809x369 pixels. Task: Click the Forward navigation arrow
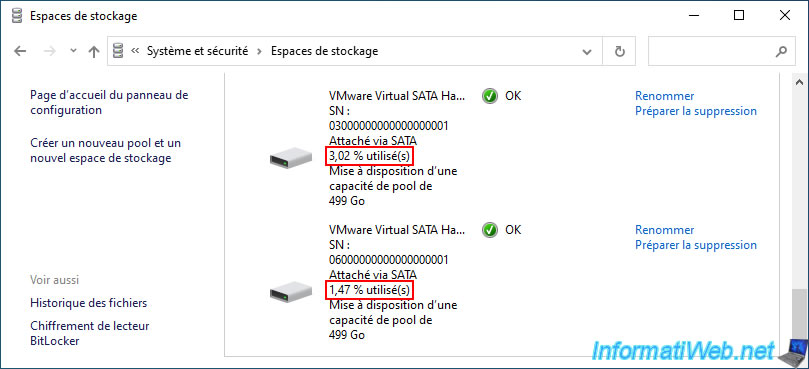click(50, 51)
